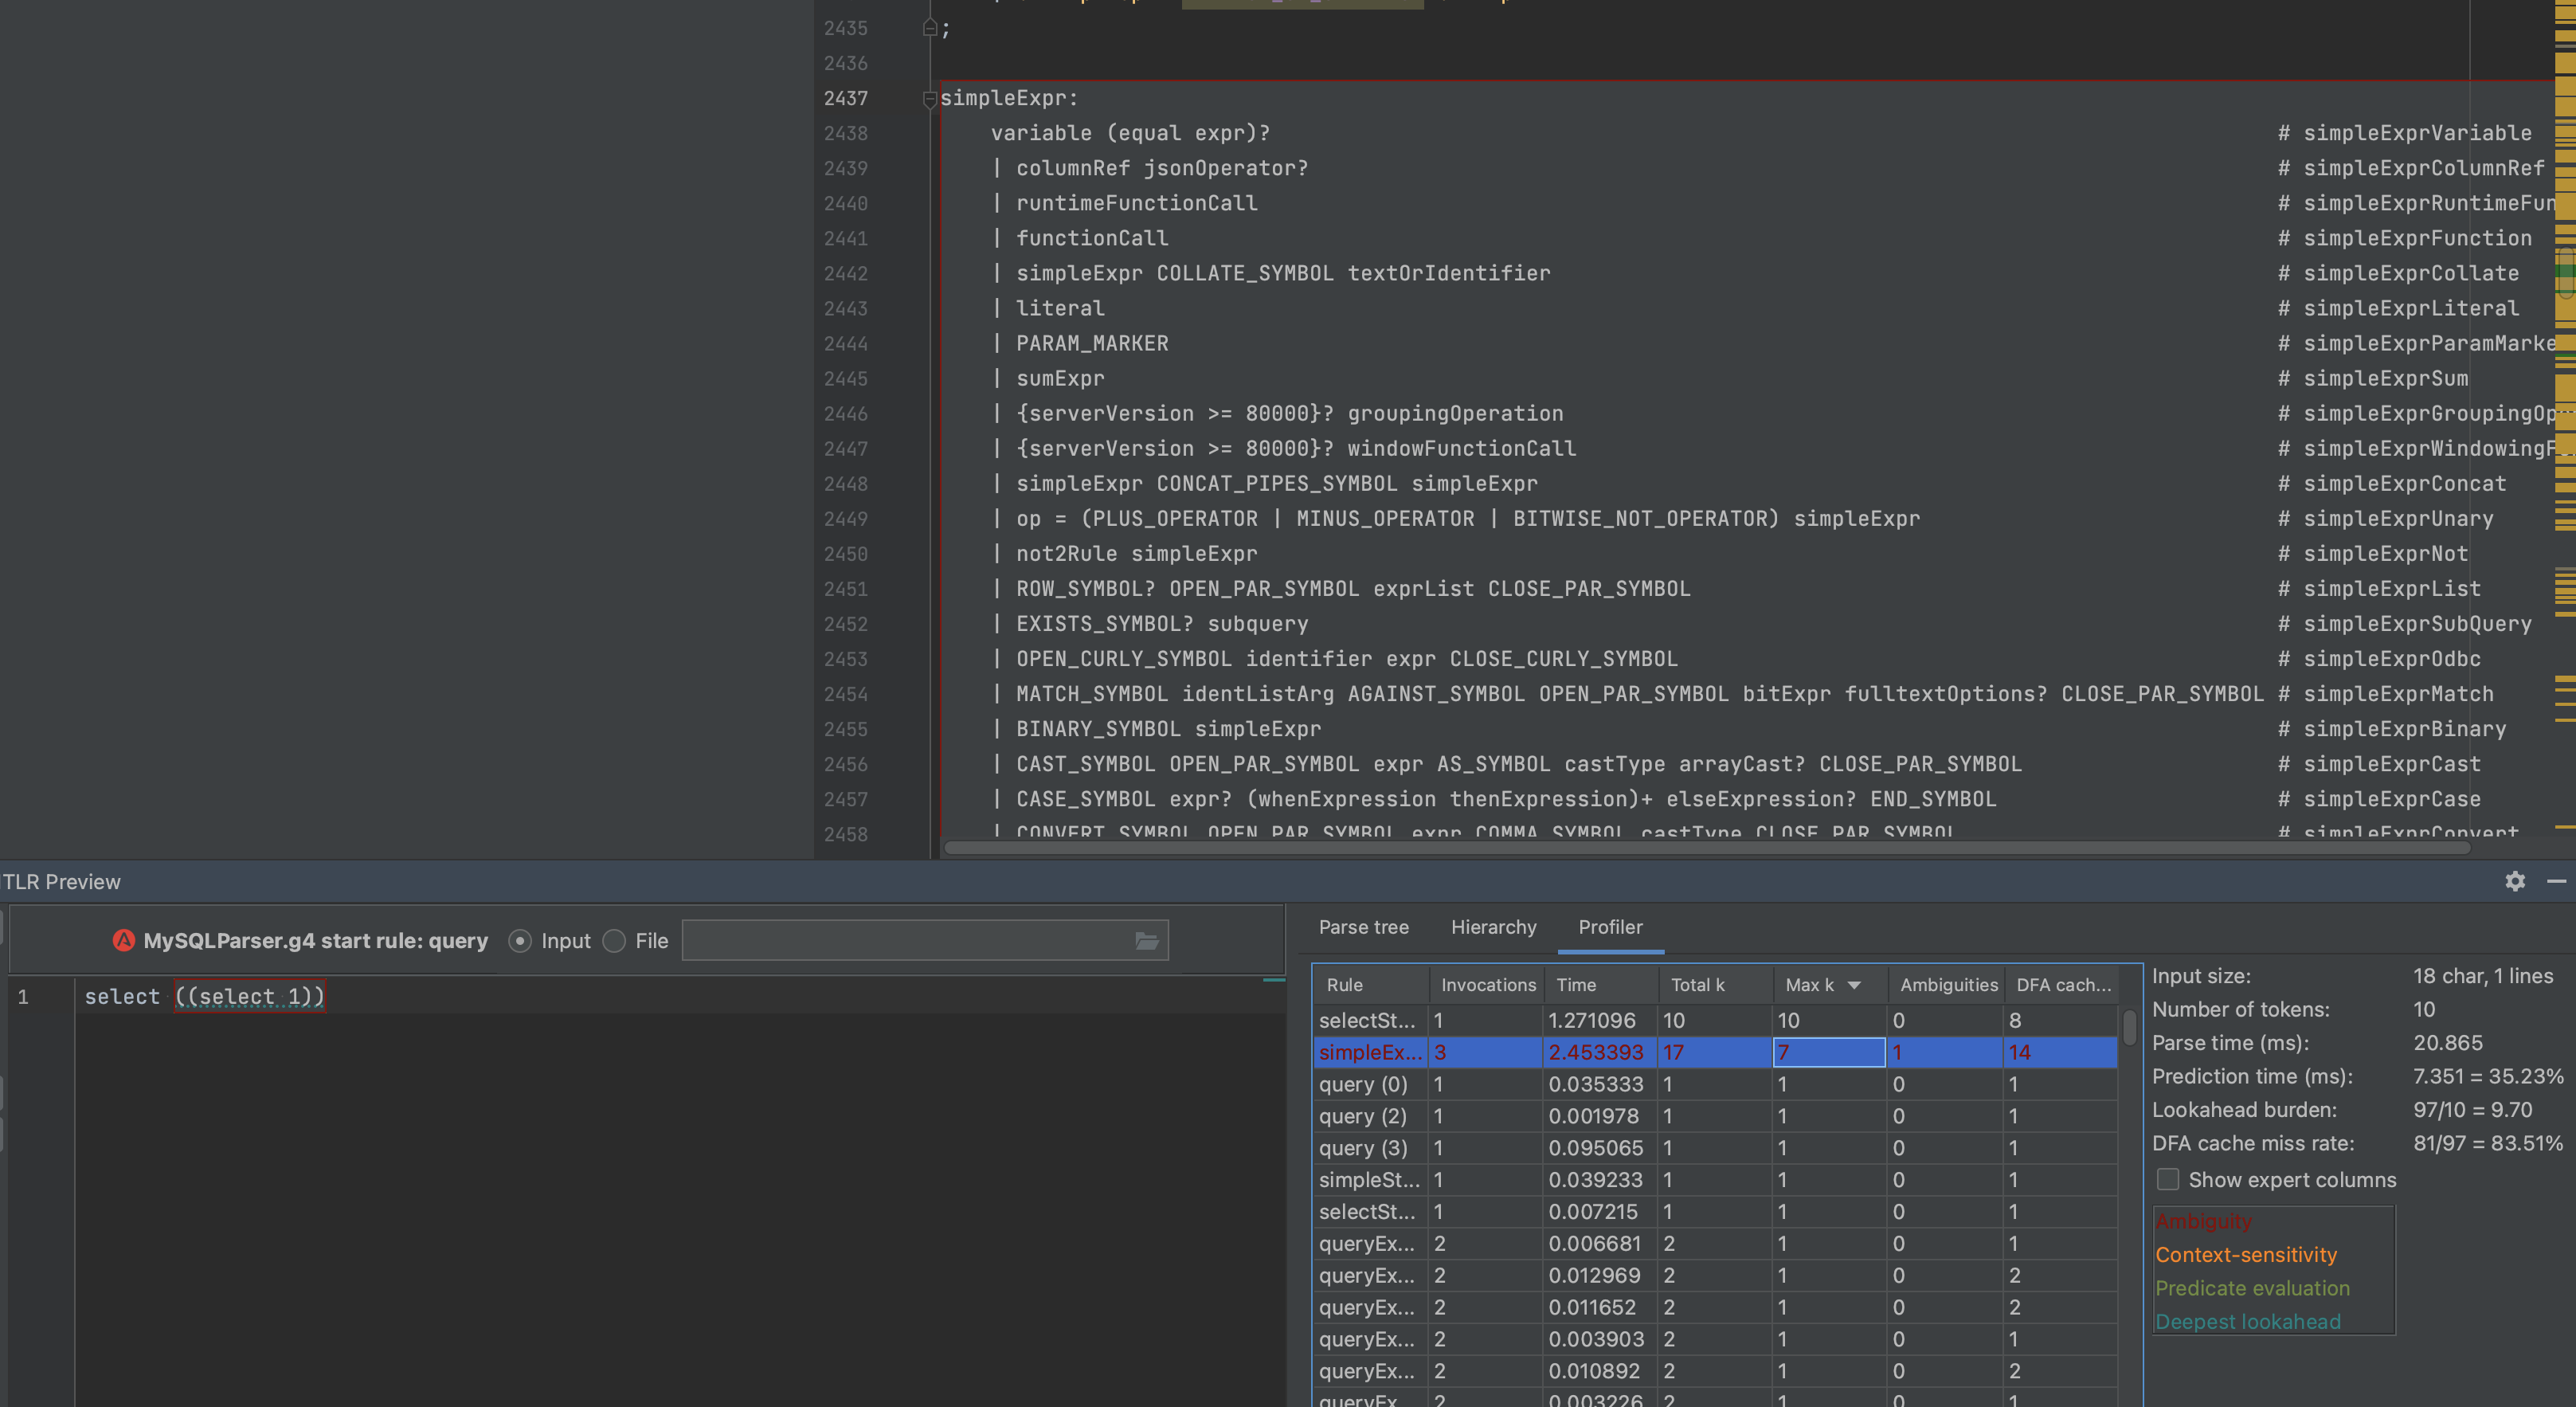The width and height of the screenshot is (2576, 1407).
Task: Switch to the Parse tree tab
Action: [x=1363, y=927]
